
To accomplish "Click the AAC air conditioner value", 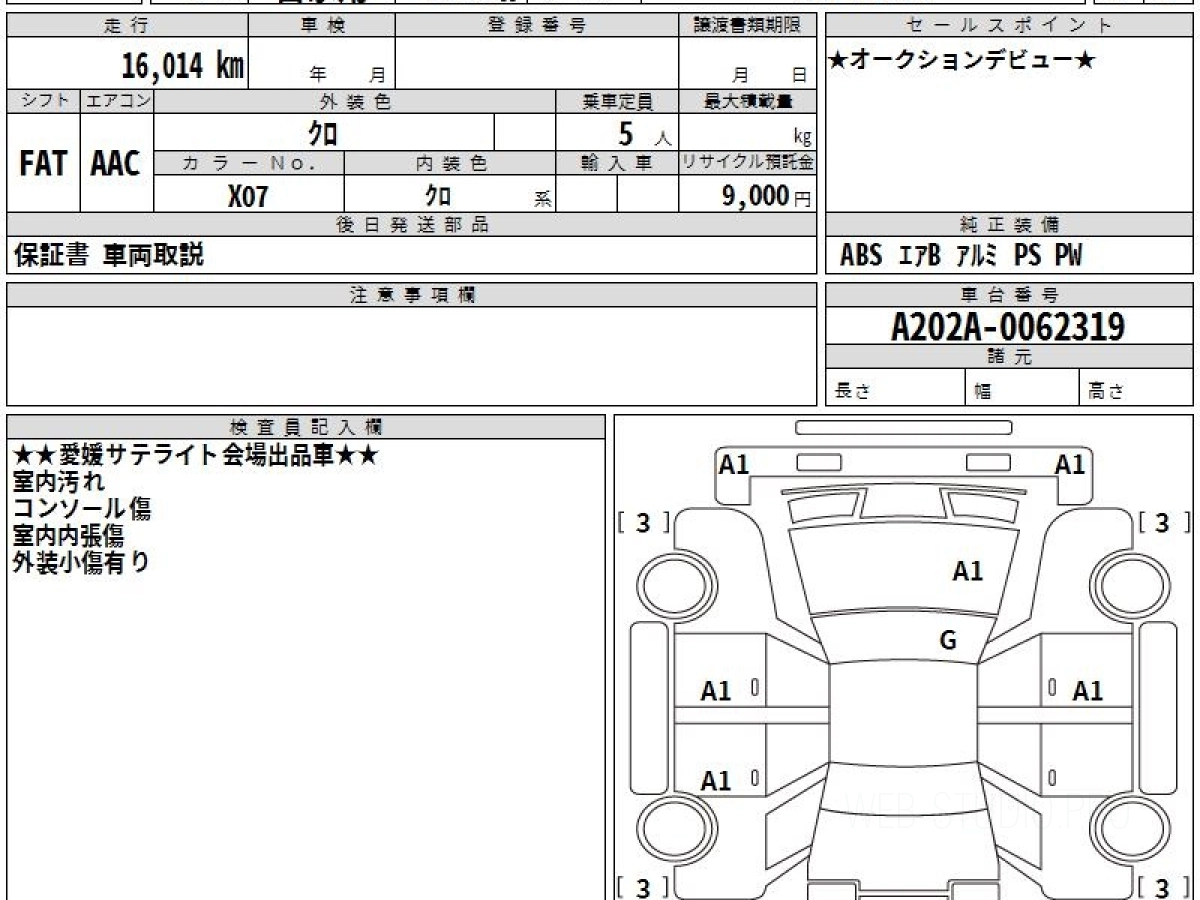I will [116, 164].
